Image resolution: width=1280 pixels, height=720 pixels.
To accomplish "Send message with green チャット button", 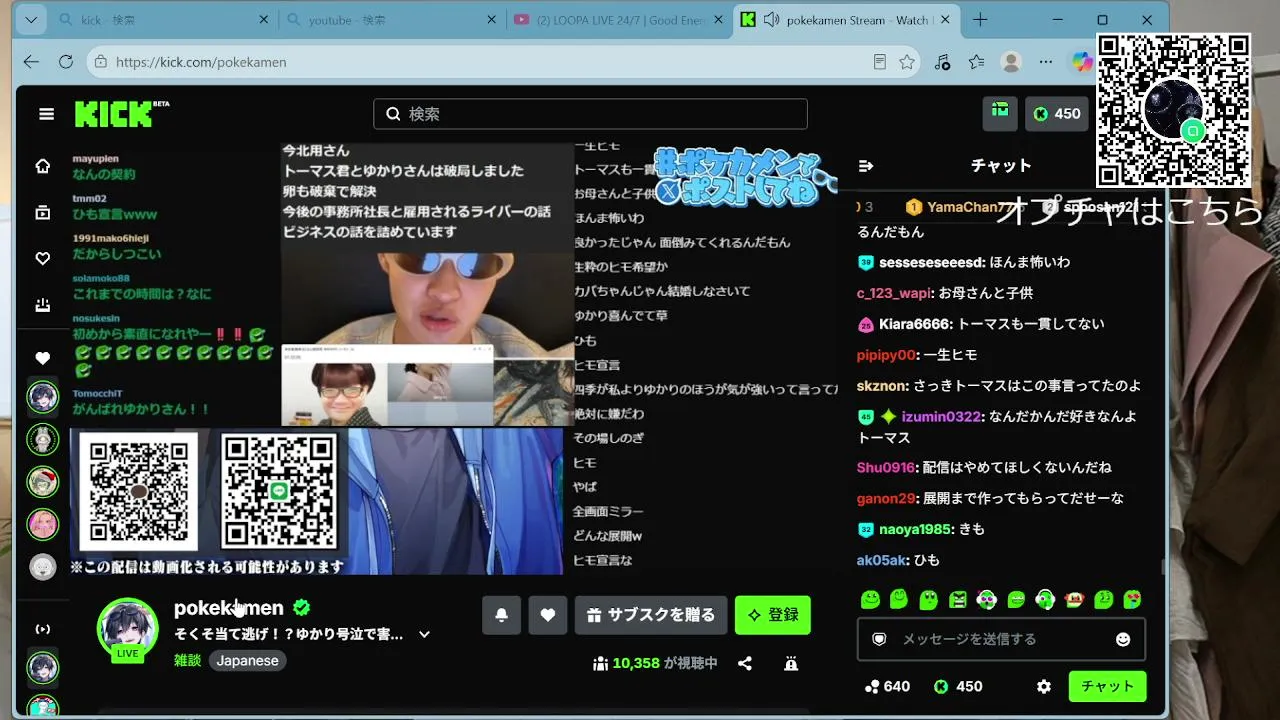I will pyautogui.click(x=1107, y=687).
